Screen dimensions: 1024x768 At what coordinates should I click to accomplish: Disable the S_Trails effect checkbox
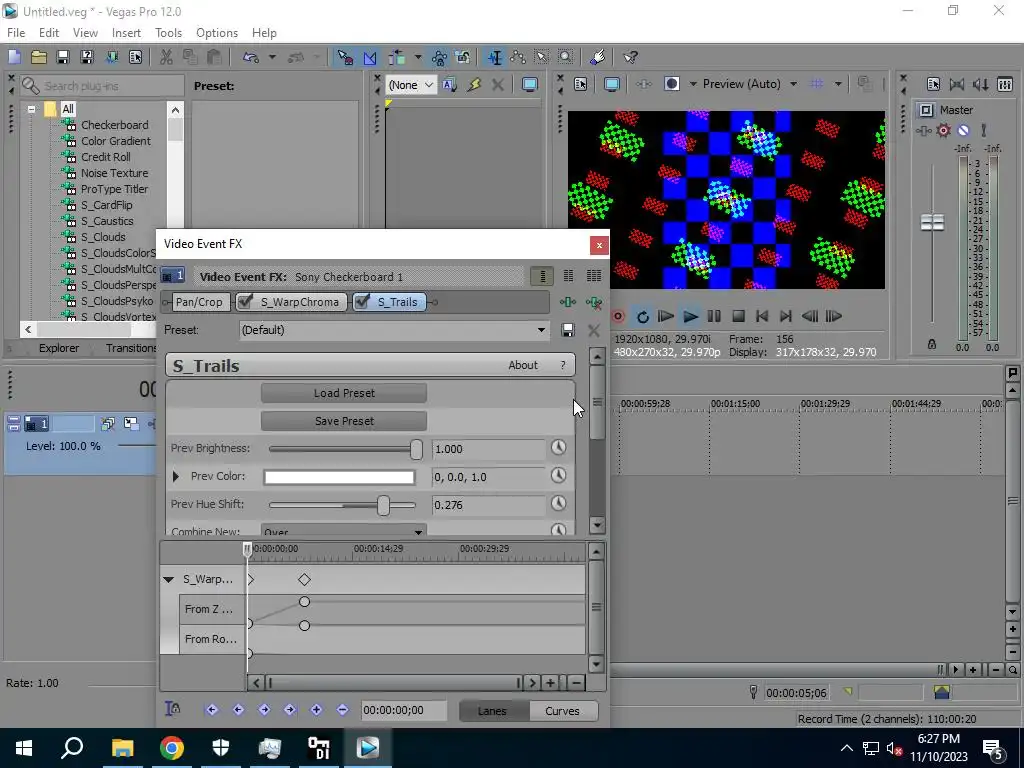coord(362,302)
